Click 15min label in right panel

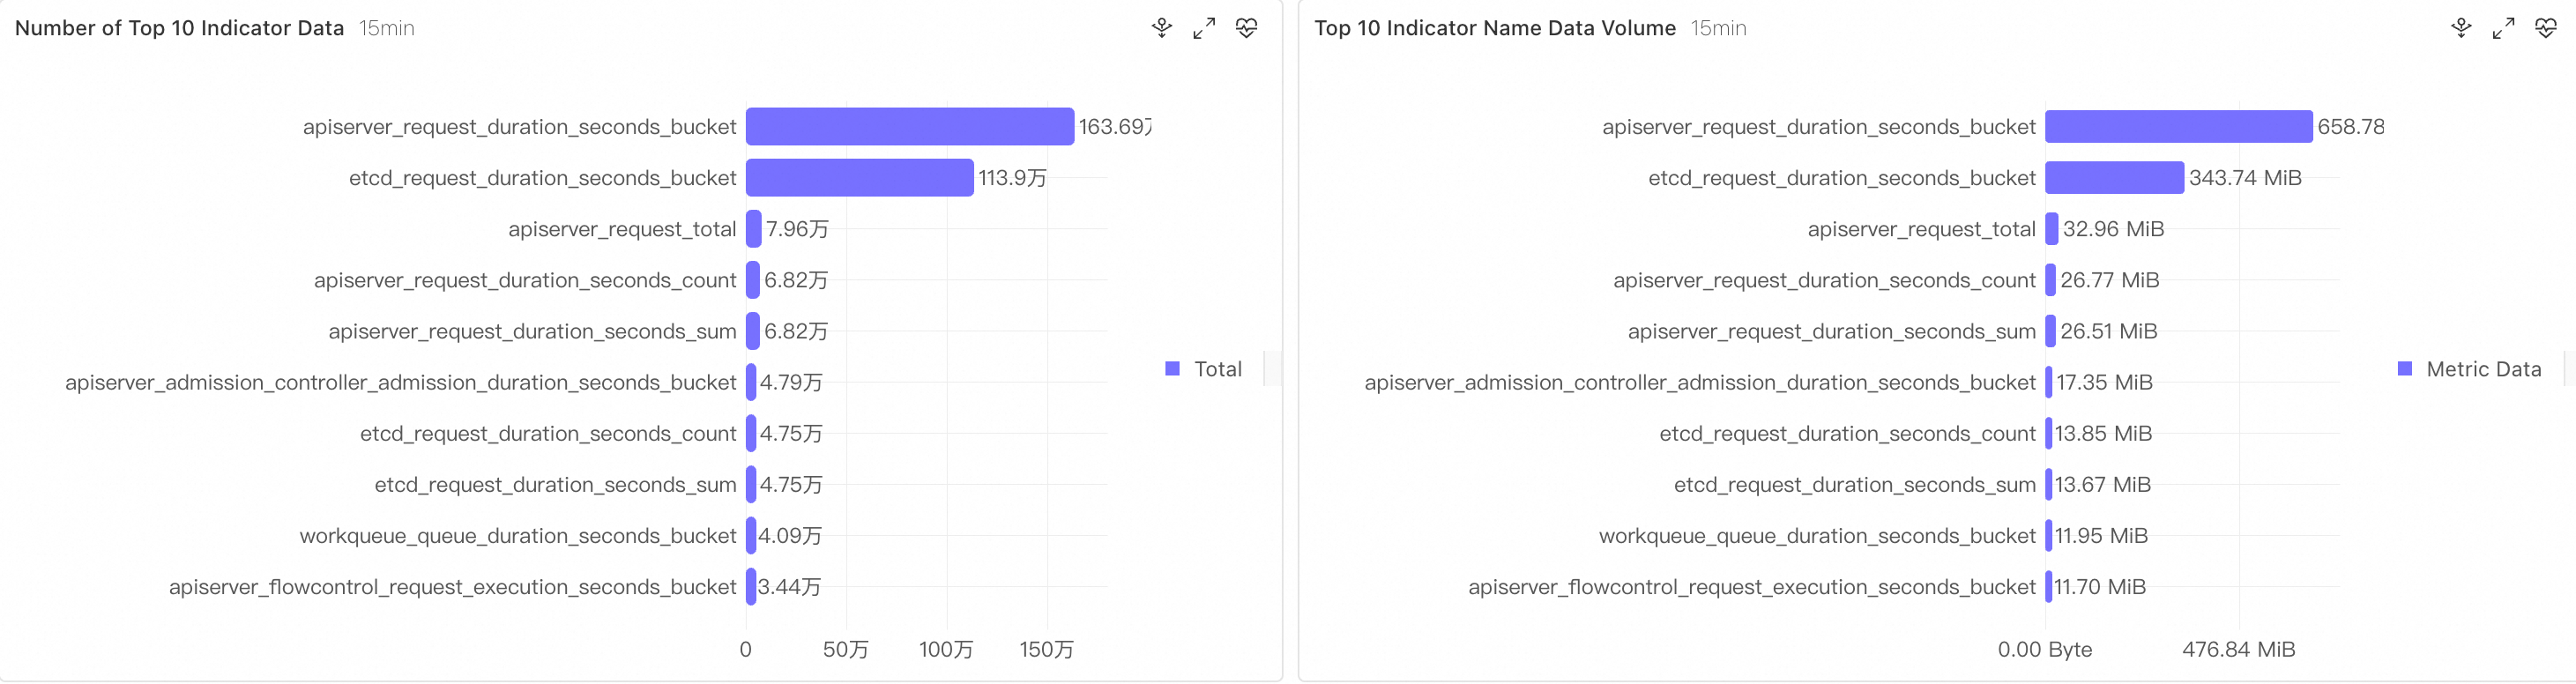1719,28
